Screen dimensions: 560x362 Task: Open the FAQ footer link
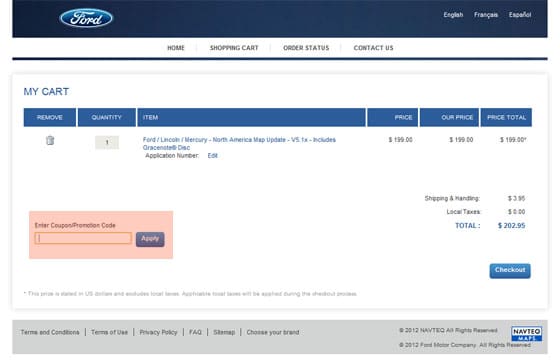pyautogui.click(x=195, y=332)
